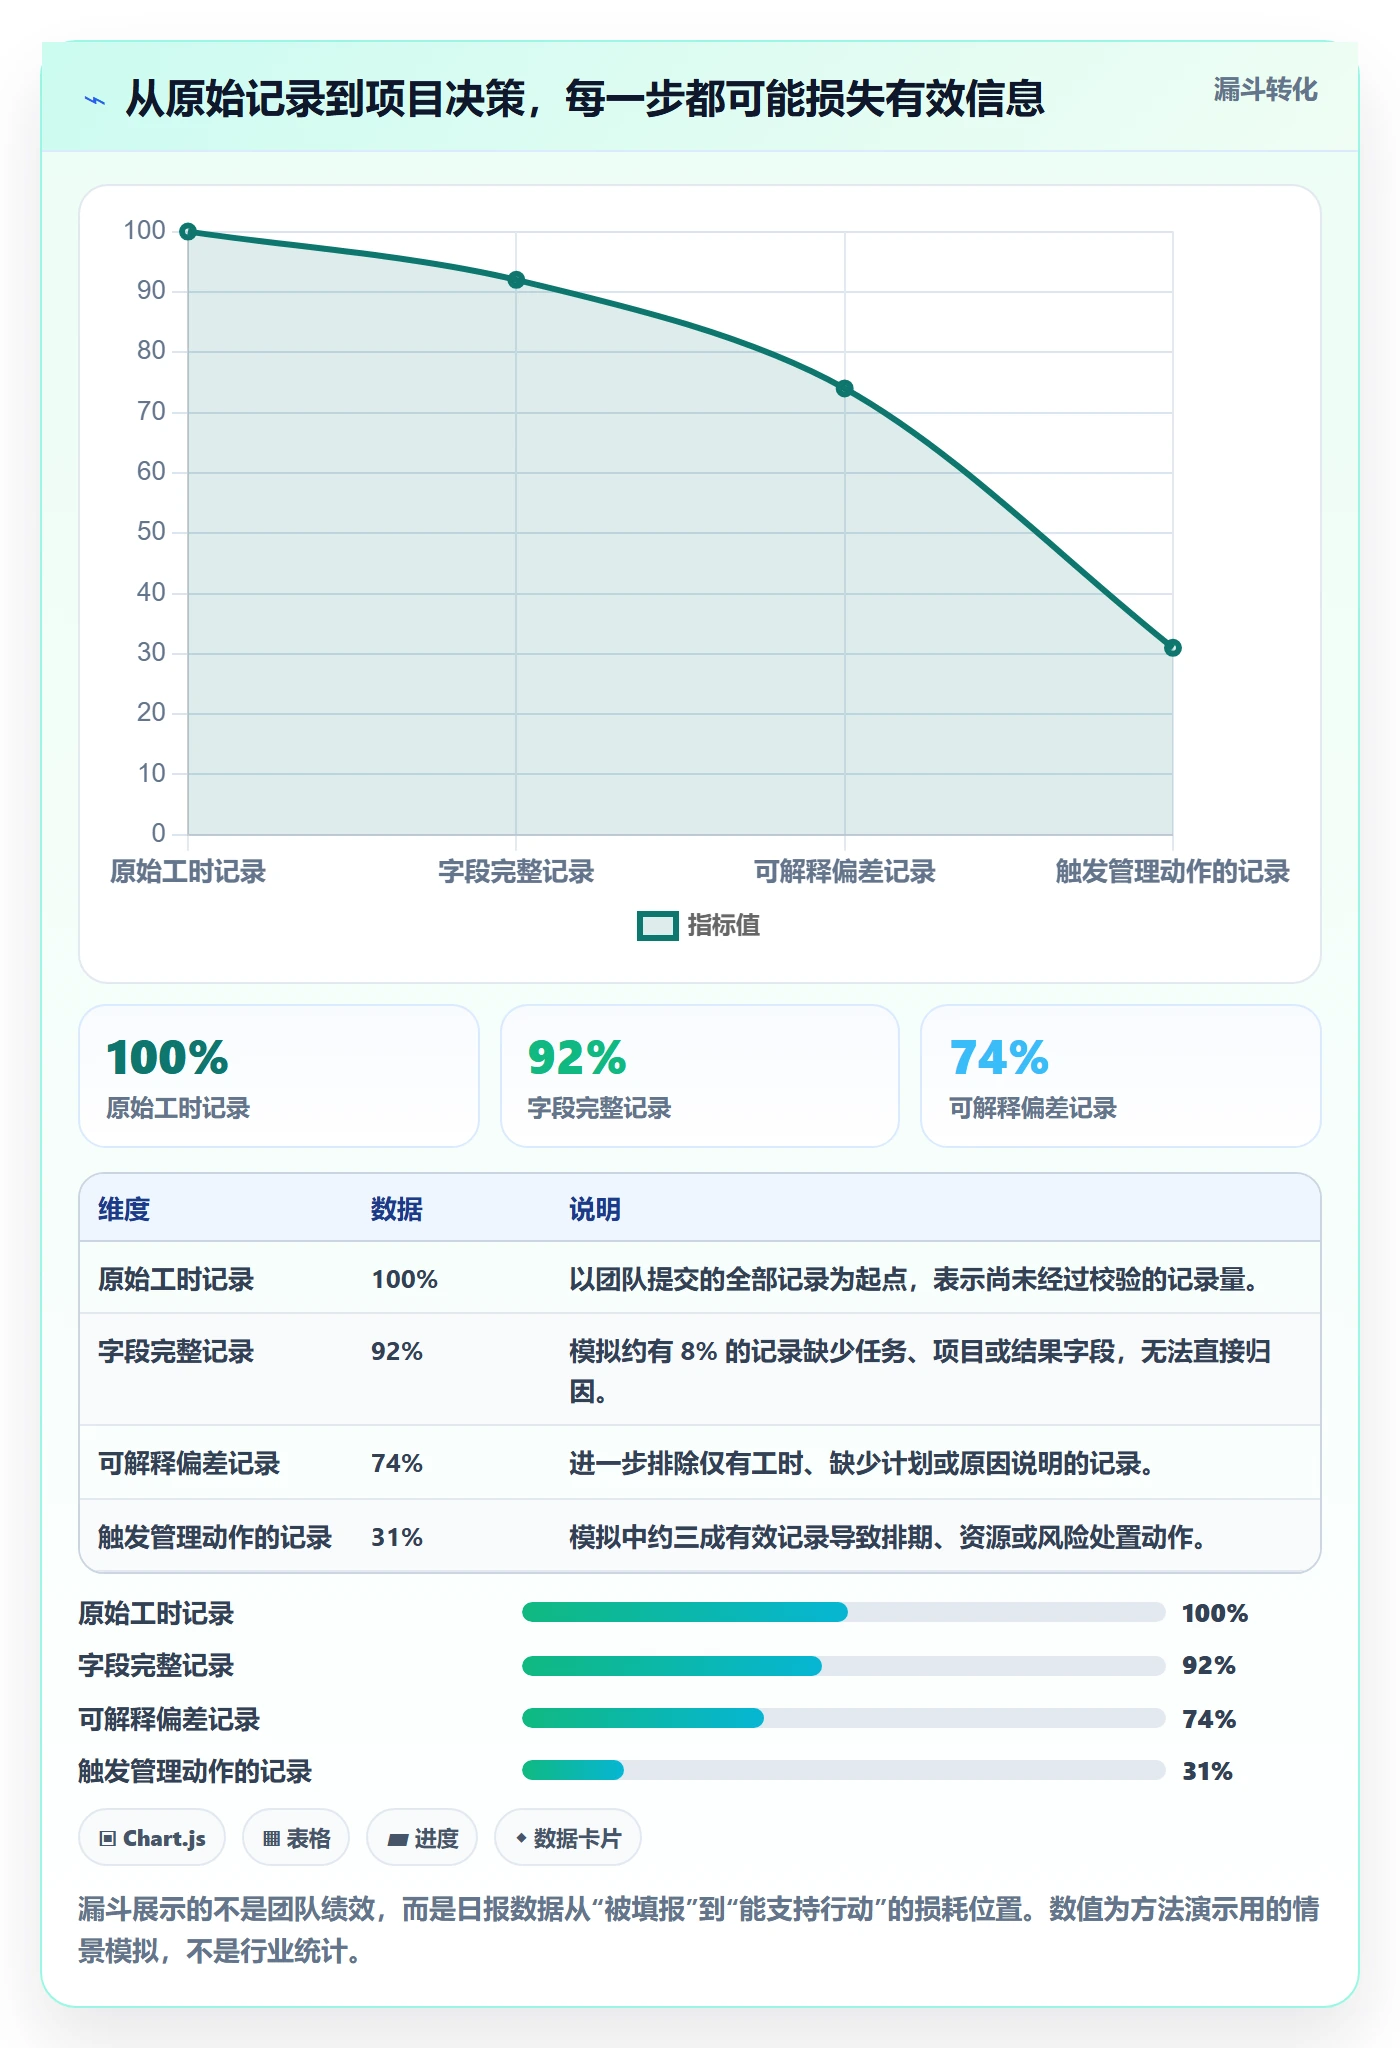This screenshot has width=1400, height=2048.
Task: Click the y-axis value 50
Action: [151, 532]
